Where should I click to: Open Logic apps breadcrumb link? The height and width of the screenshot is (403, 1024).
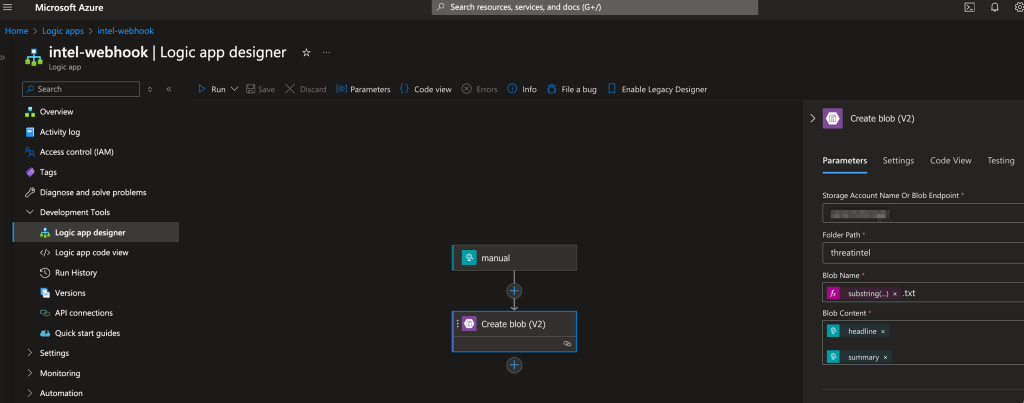(62, 31)
